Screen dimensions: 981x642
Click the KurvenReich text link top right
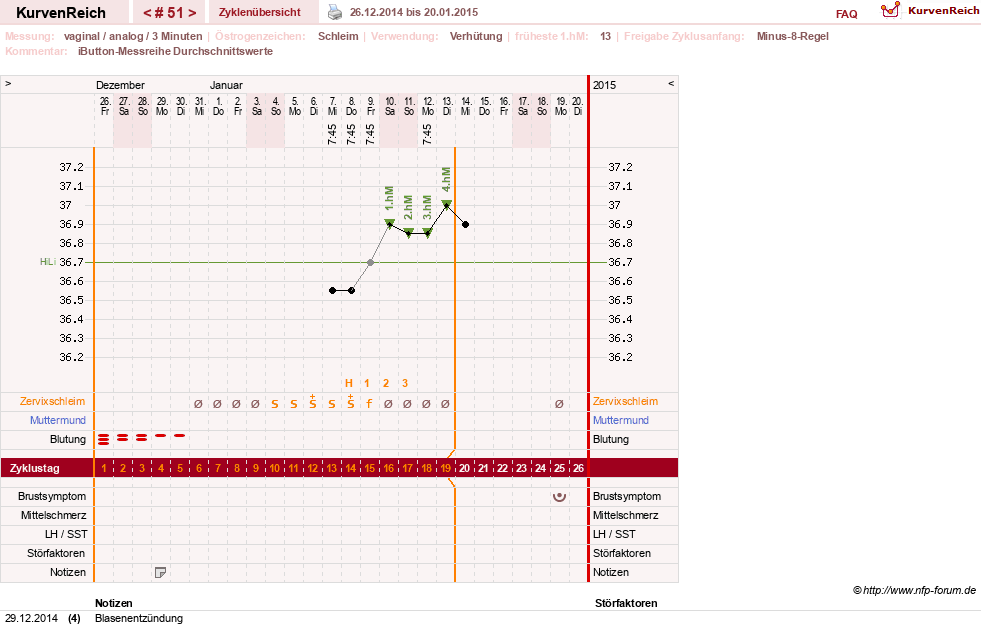click(943, 11)
